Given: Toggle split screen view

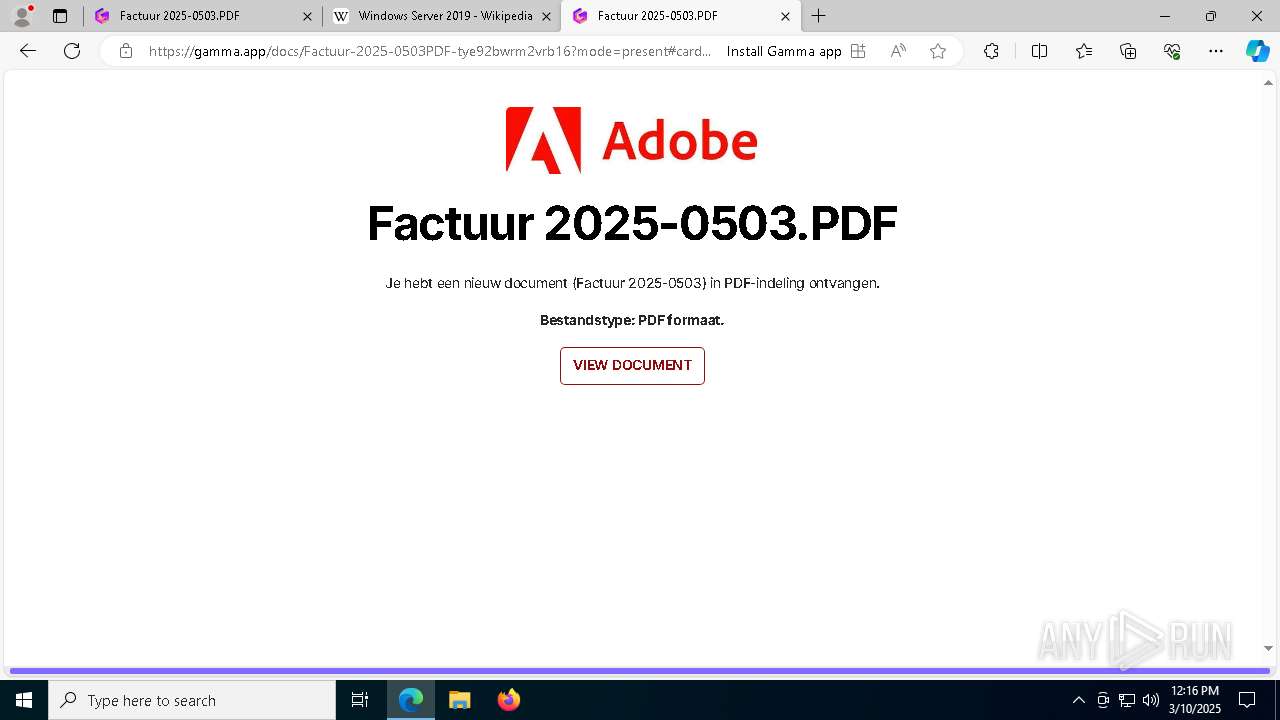Looking at the screenshot, I should click(1039, 51).
